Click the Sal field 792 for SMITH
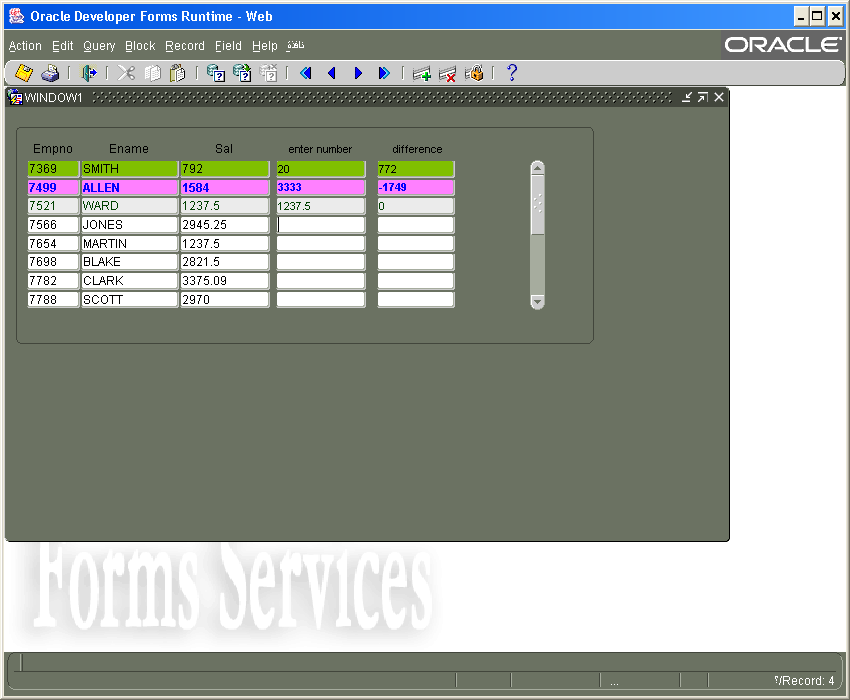The width and height of the screenshot is (850, 700). click(x=225, y=169)
